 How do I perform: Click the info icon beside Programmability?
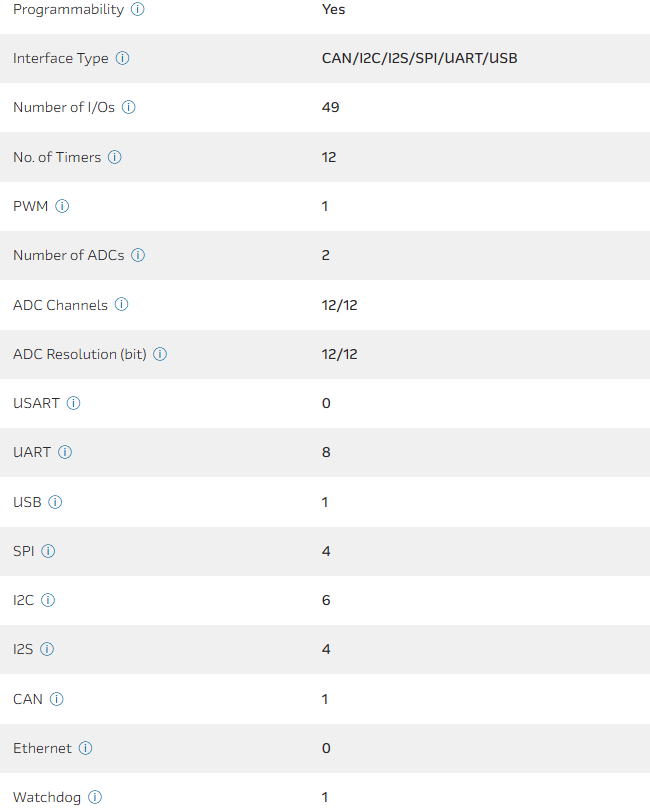(x=138, y=9)
